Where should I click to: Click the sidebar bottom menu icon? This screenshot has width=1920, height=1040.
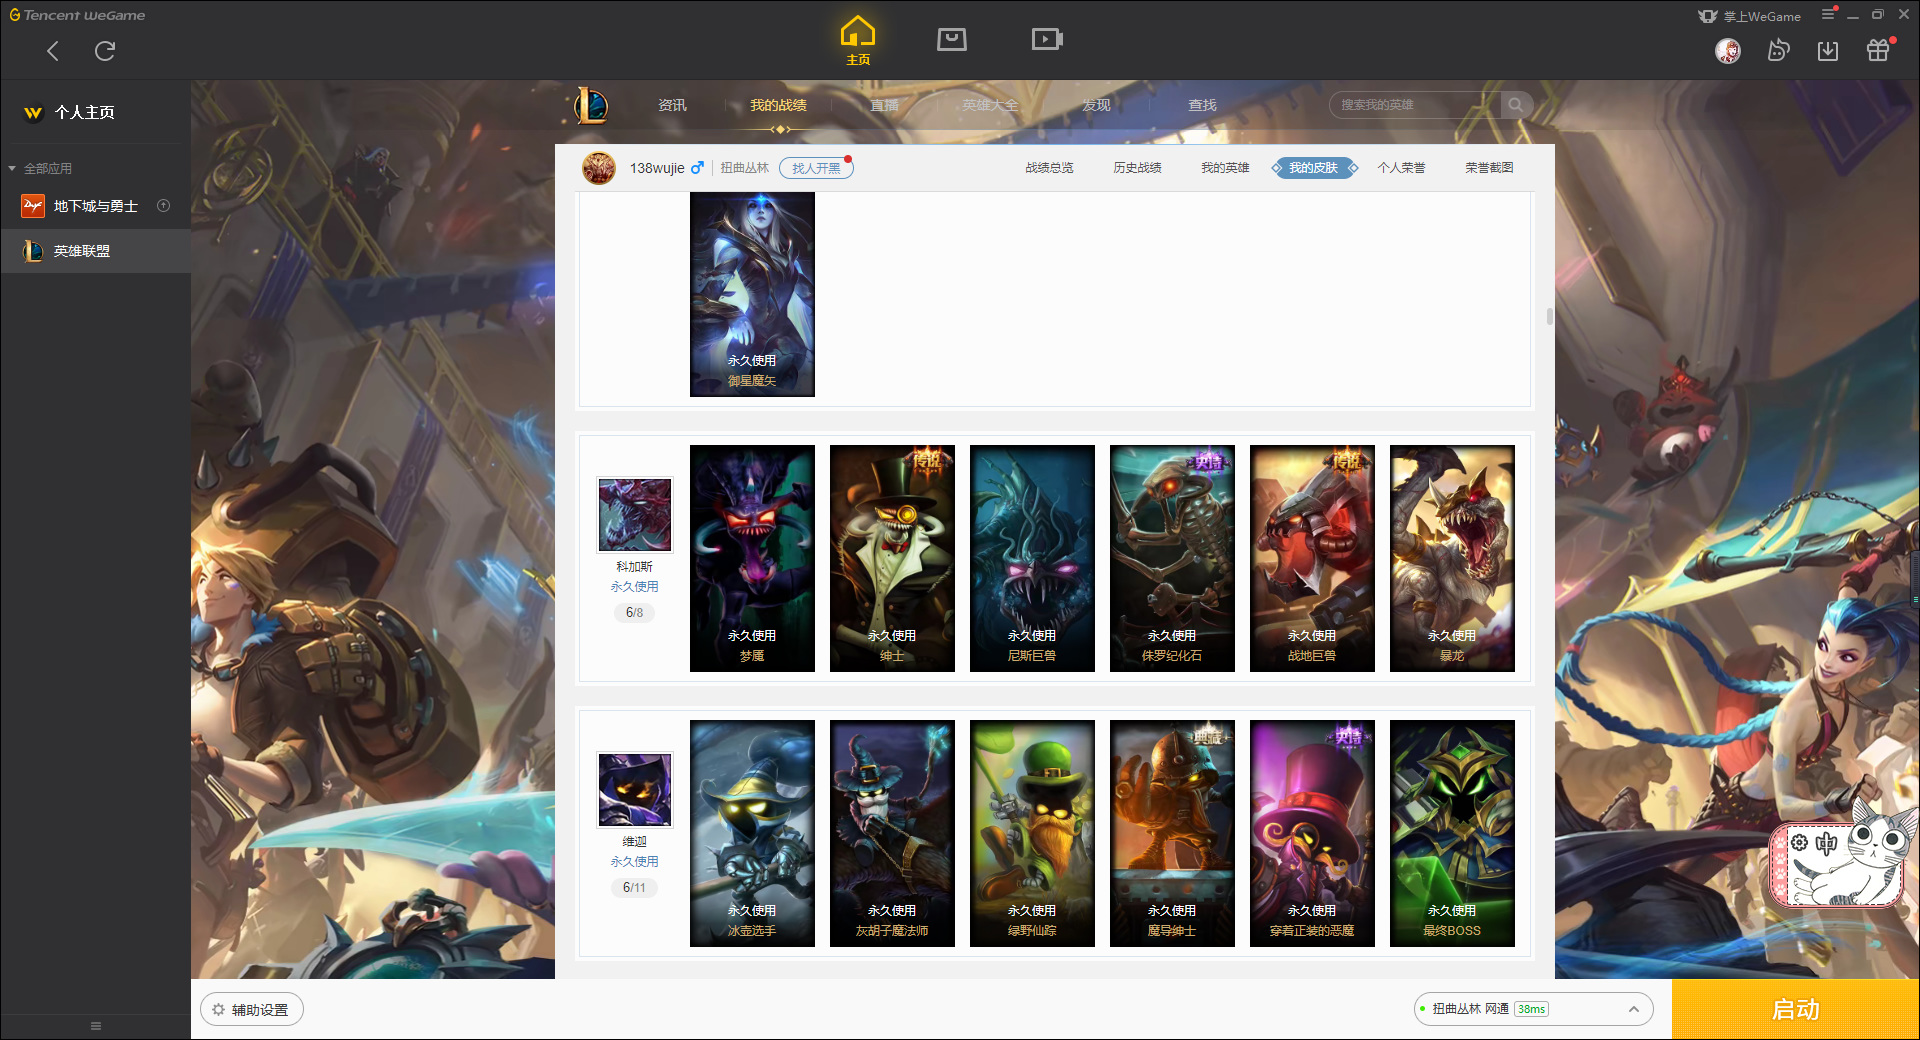(96, 1026)
